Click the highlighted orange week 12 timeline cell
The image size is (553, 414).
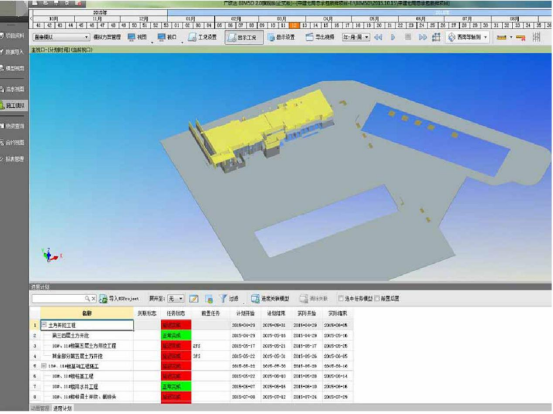294,25
